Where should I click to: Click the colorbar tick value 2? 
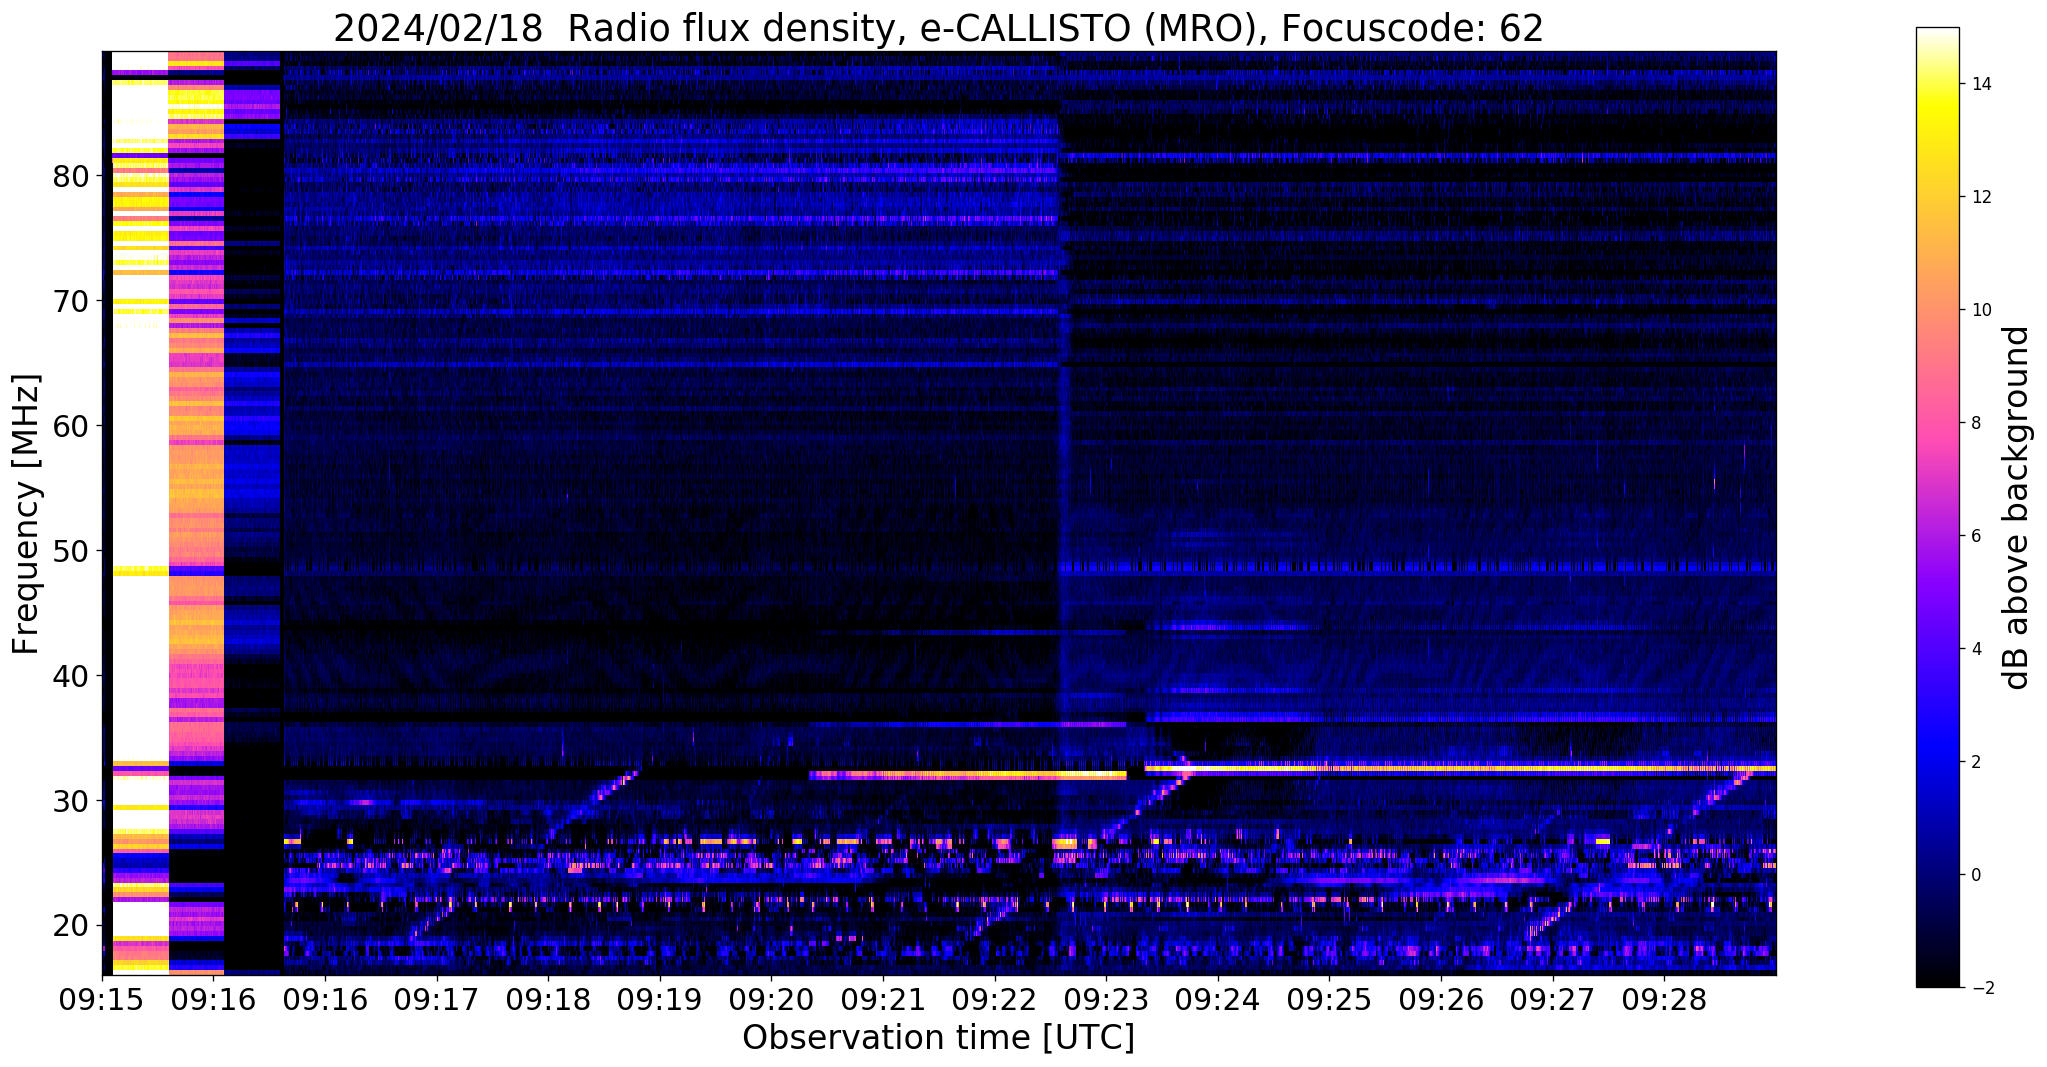pos(1975,762)
